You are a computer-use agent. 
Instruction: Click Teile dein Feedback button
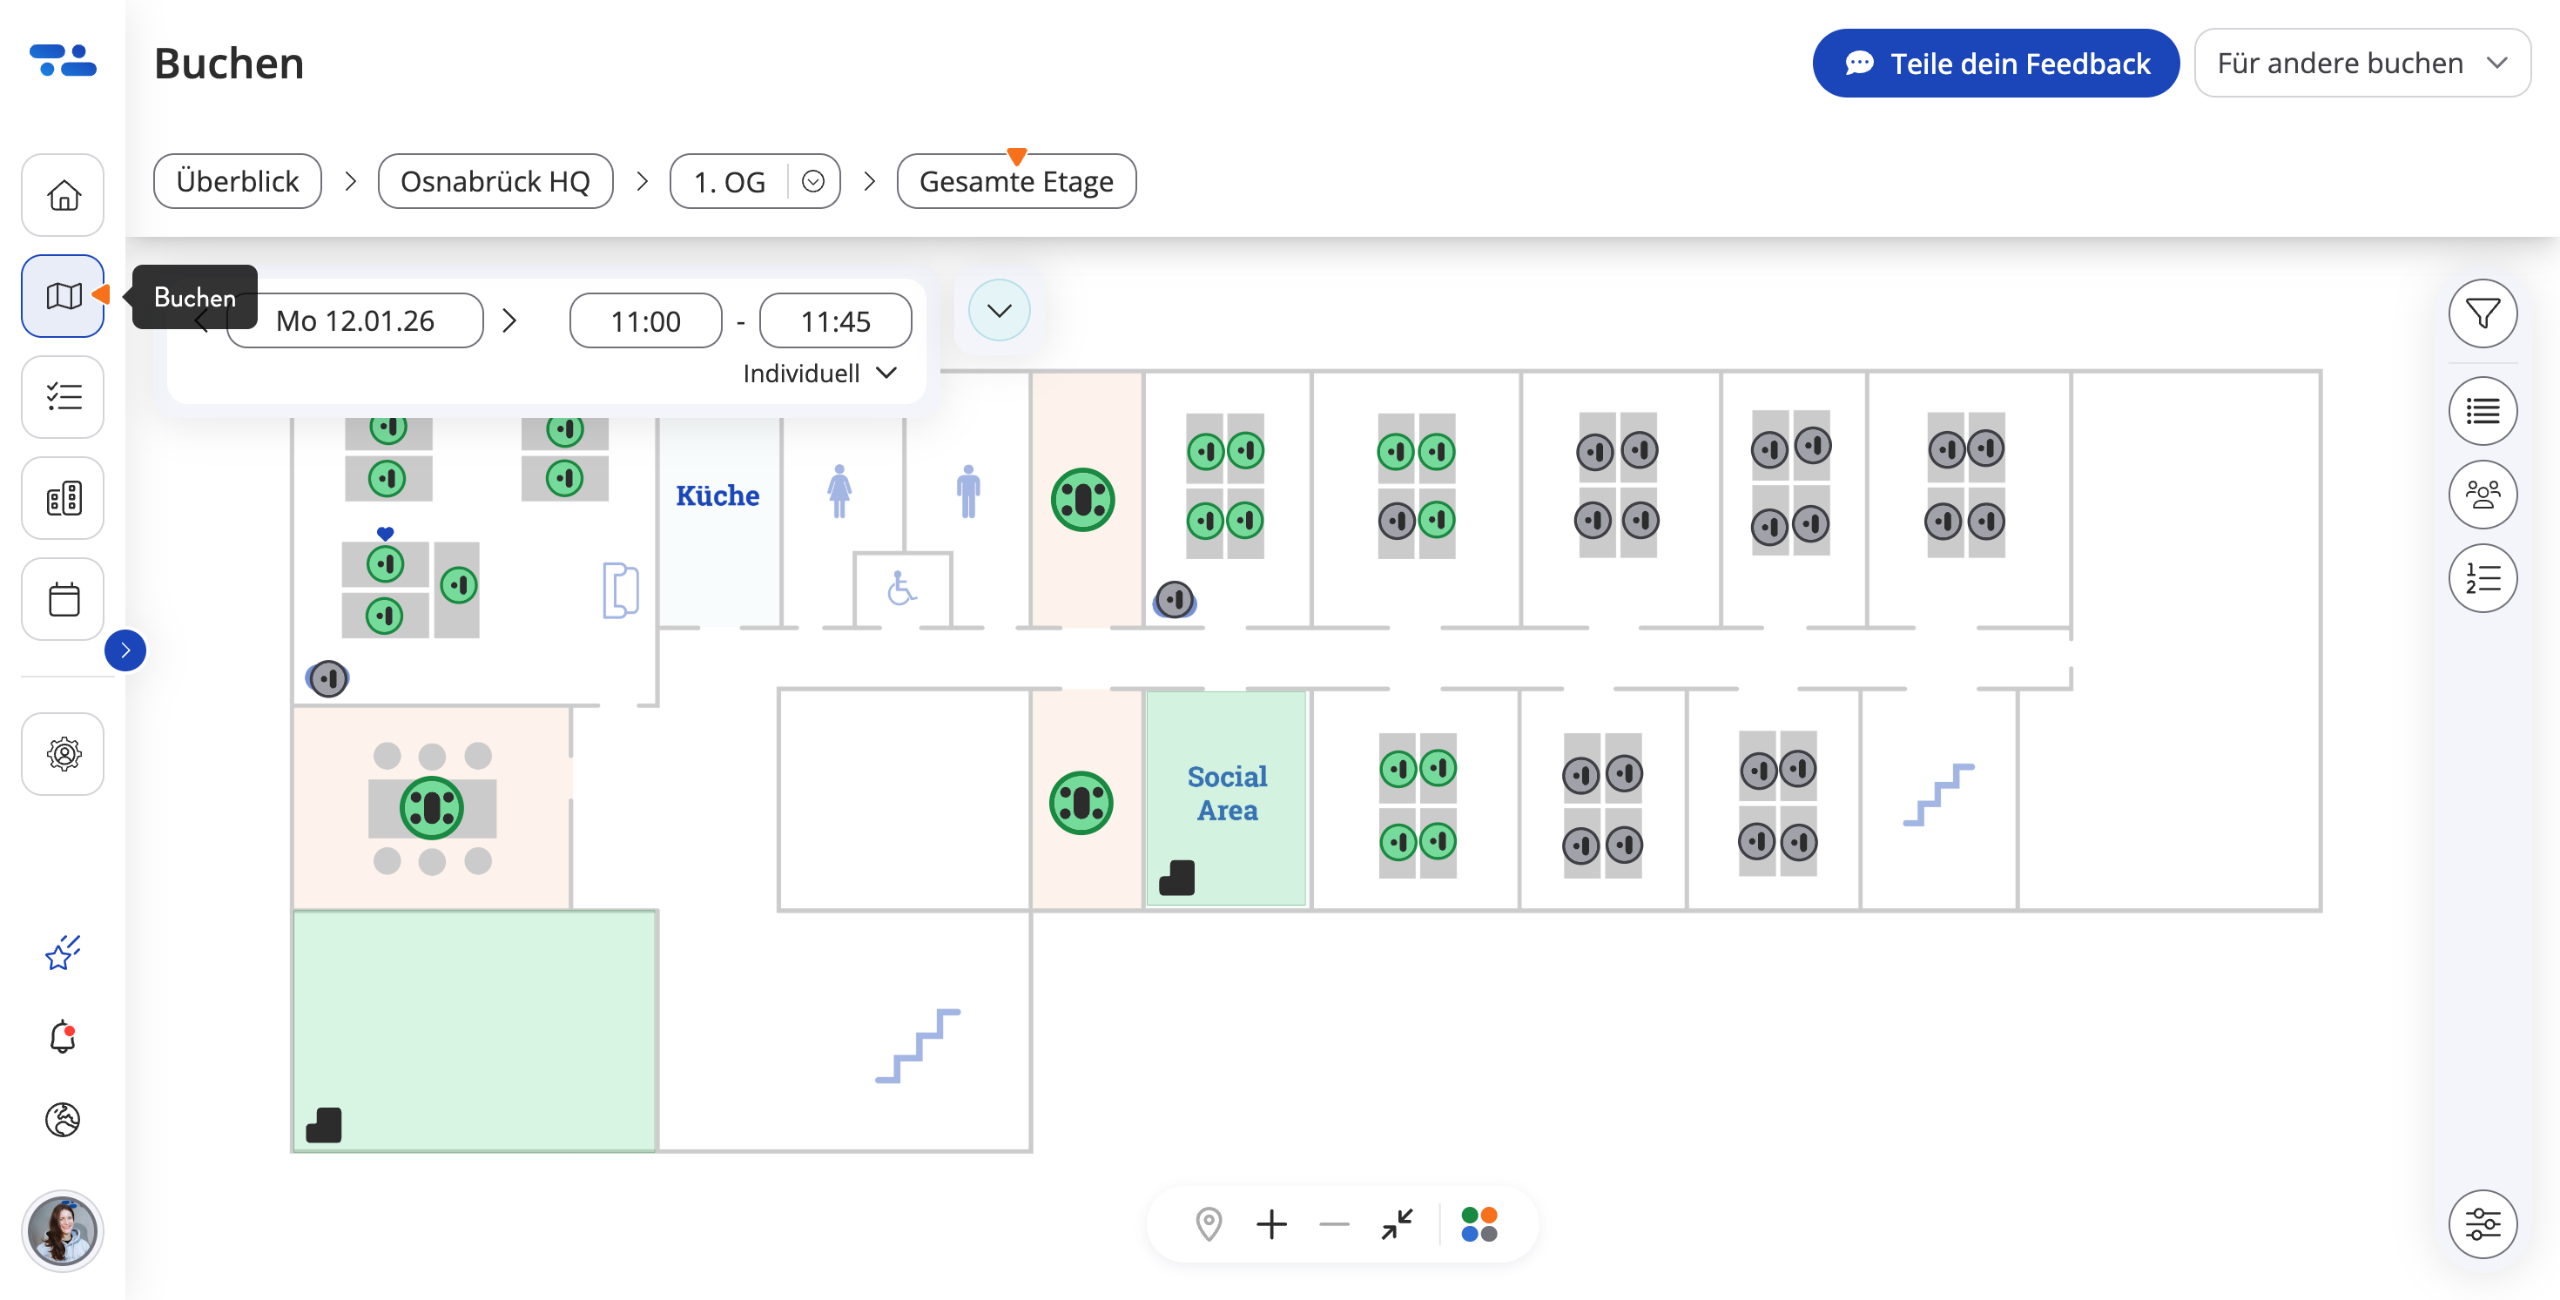click(1995, 63)
